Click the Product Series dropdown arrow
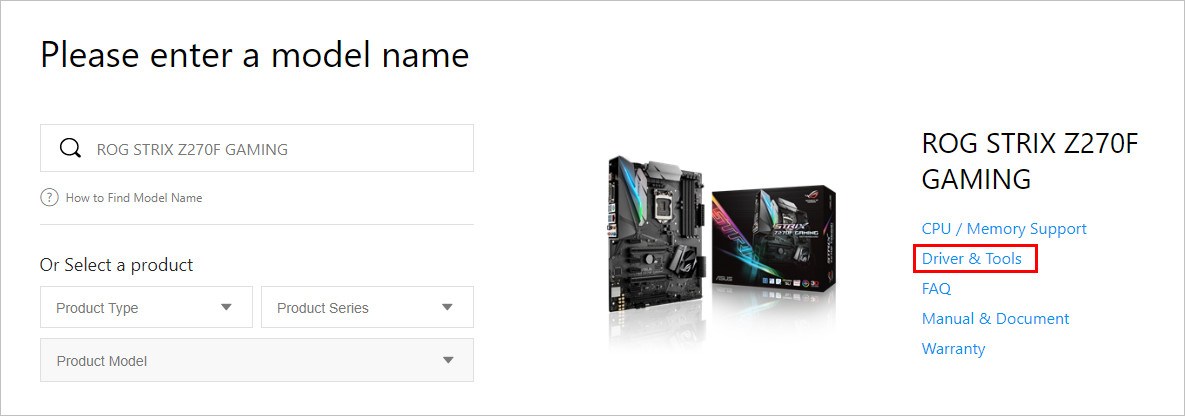This screenshot has height=416, width=1185. [x=447, y=307]
